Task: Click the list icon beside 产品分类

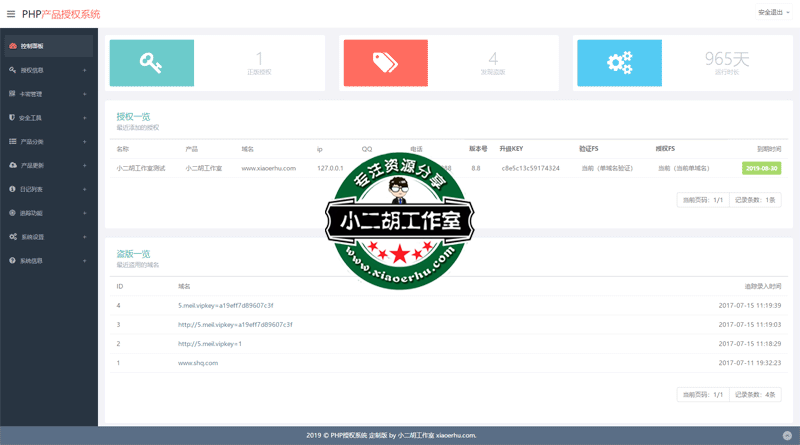Action: [12, 142]
